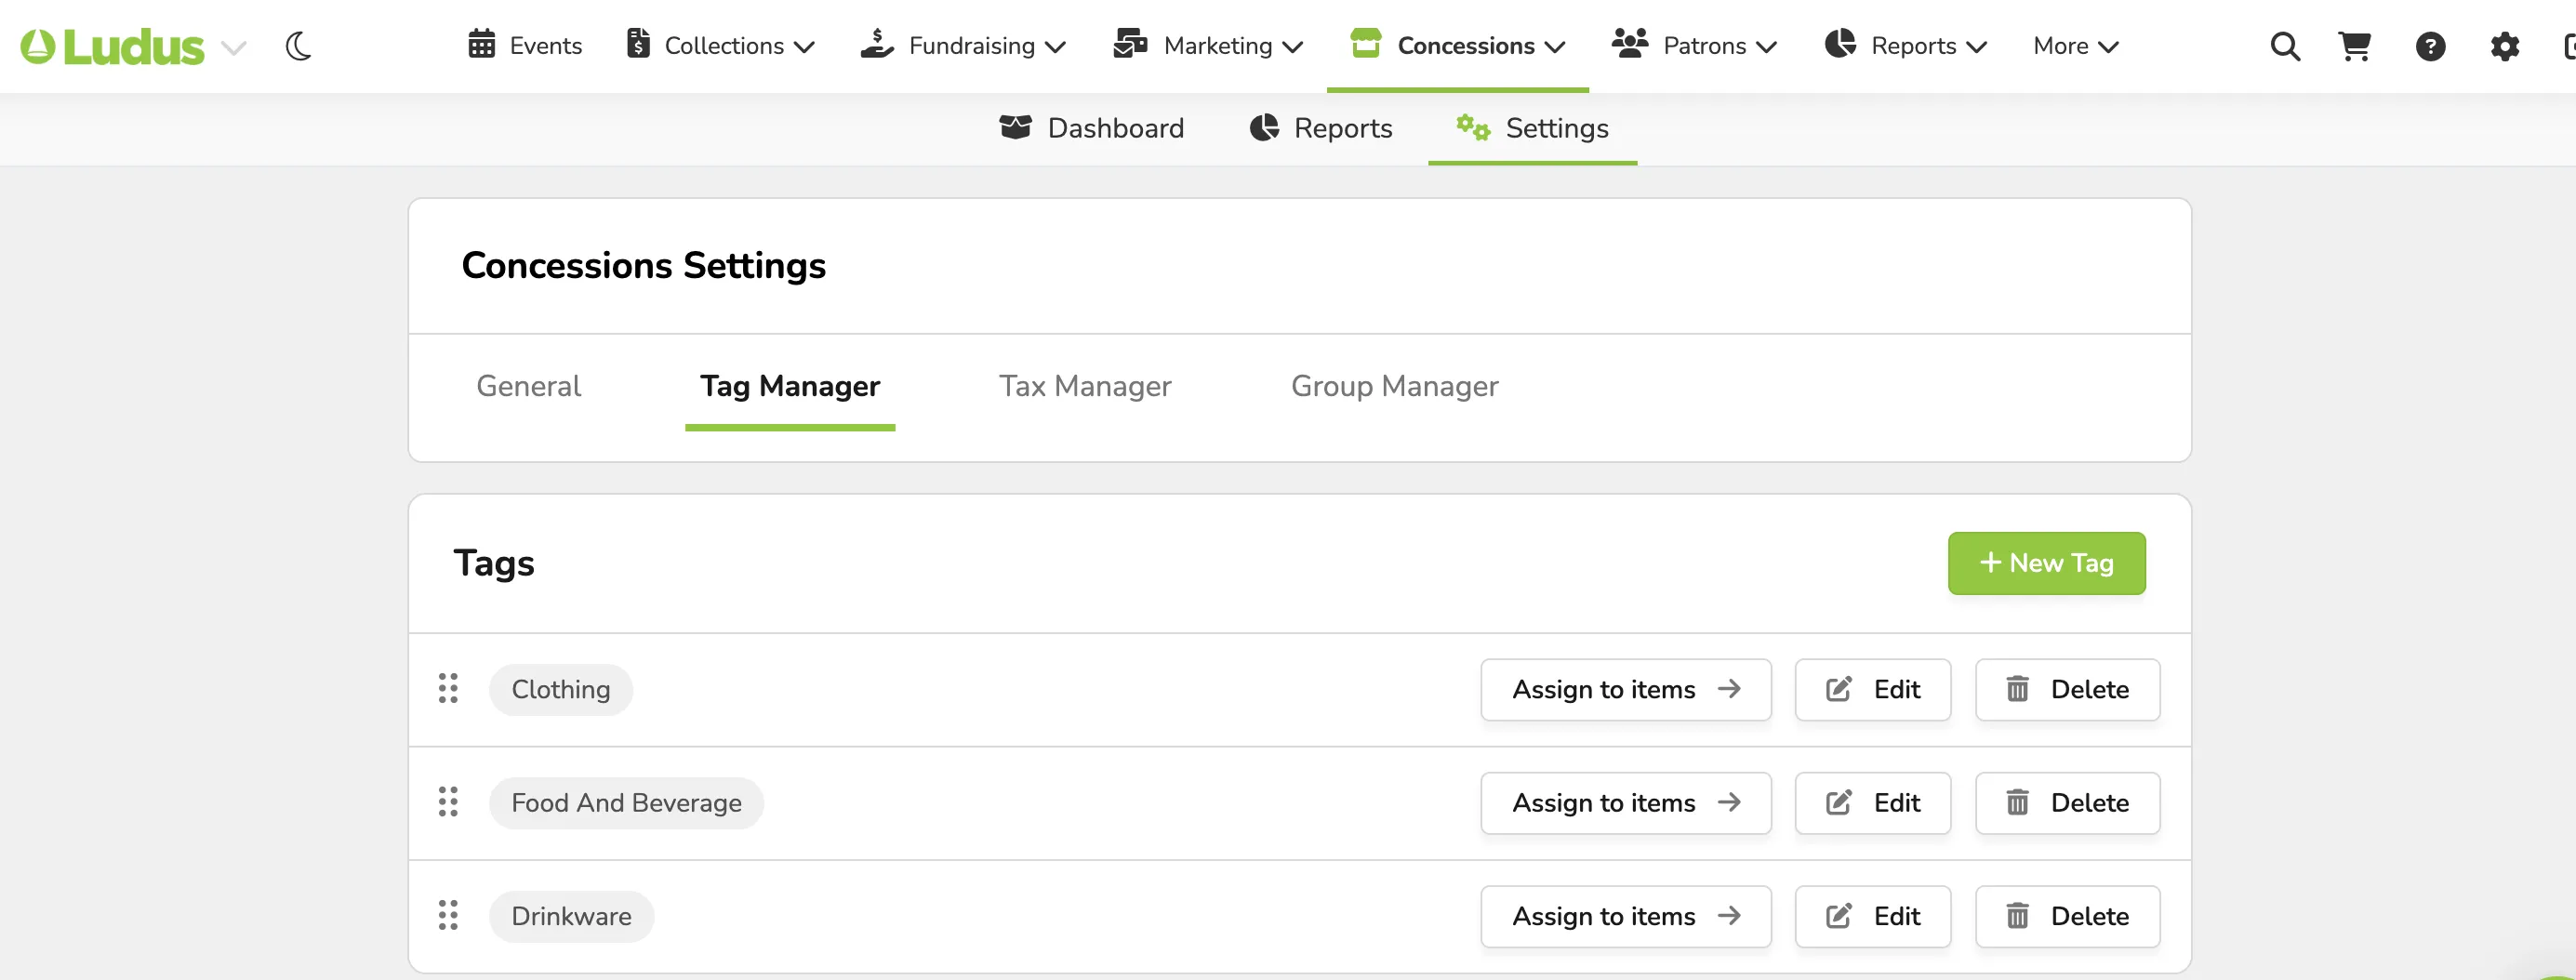Delete the Clothing tag

(x=2067, y=689)
